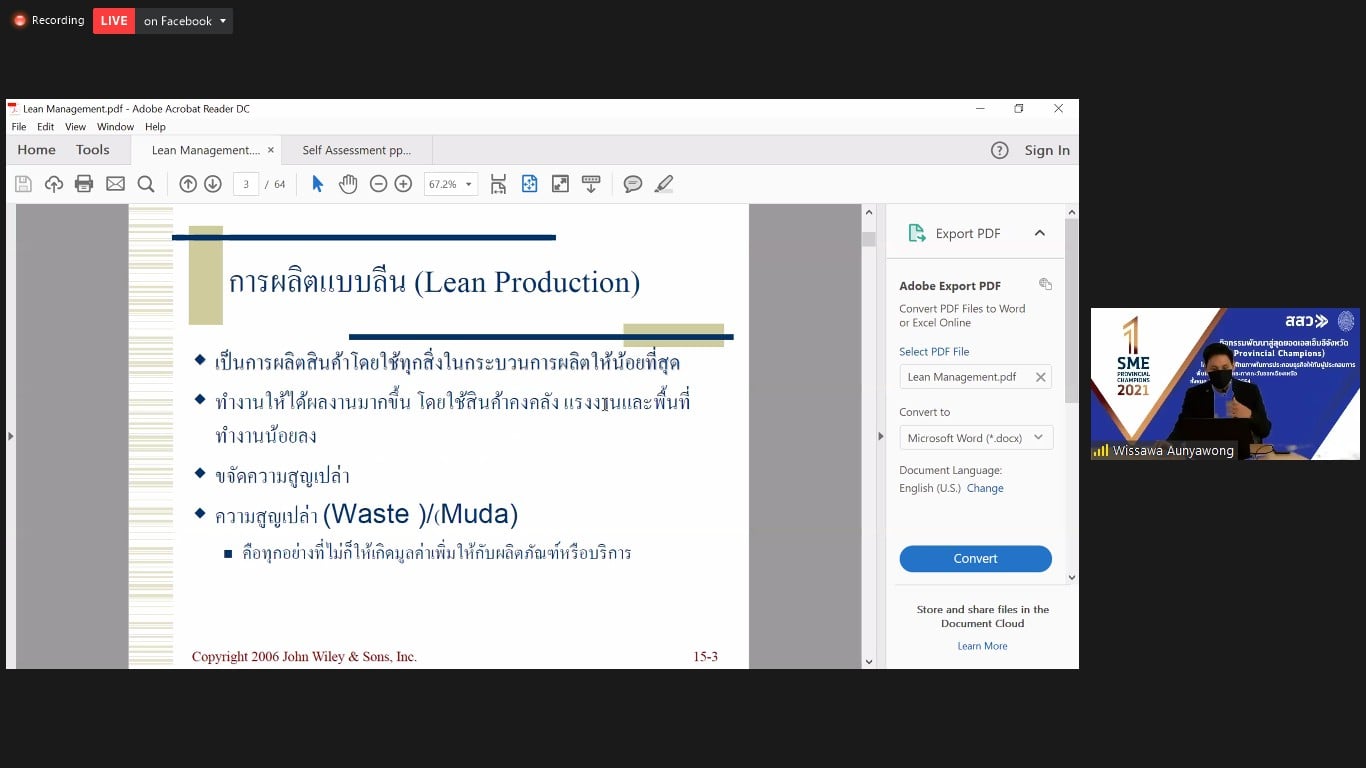
Task: Click the upload to cloud icon
Action: [x=54, y=184]
